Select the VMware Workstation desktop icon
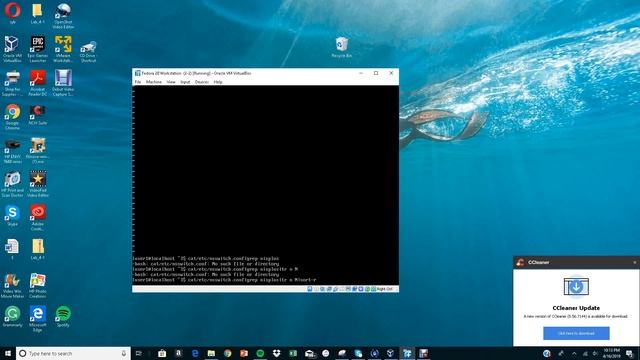 point(63,49)
